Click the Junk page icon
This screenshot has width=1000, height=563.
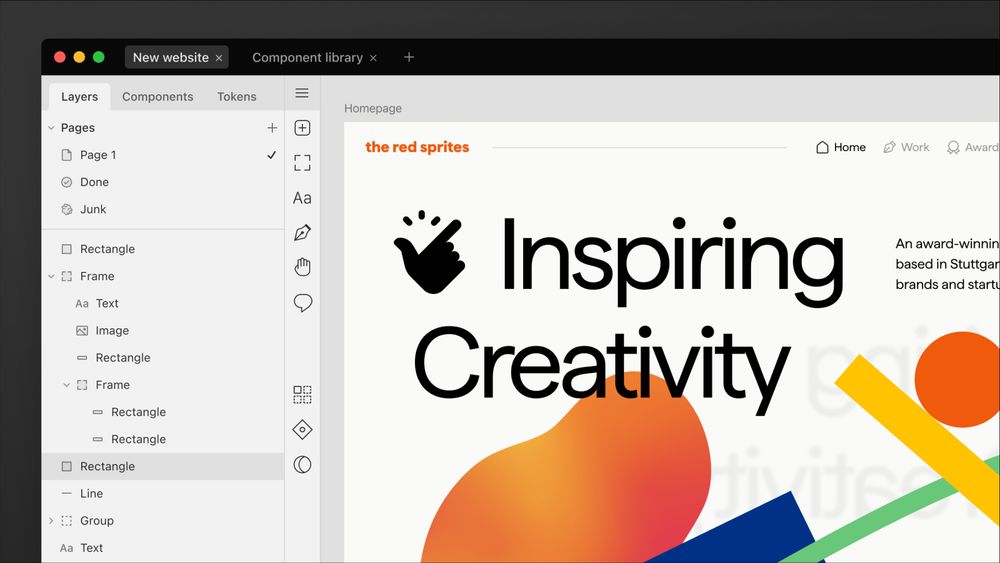click(66, 209)
